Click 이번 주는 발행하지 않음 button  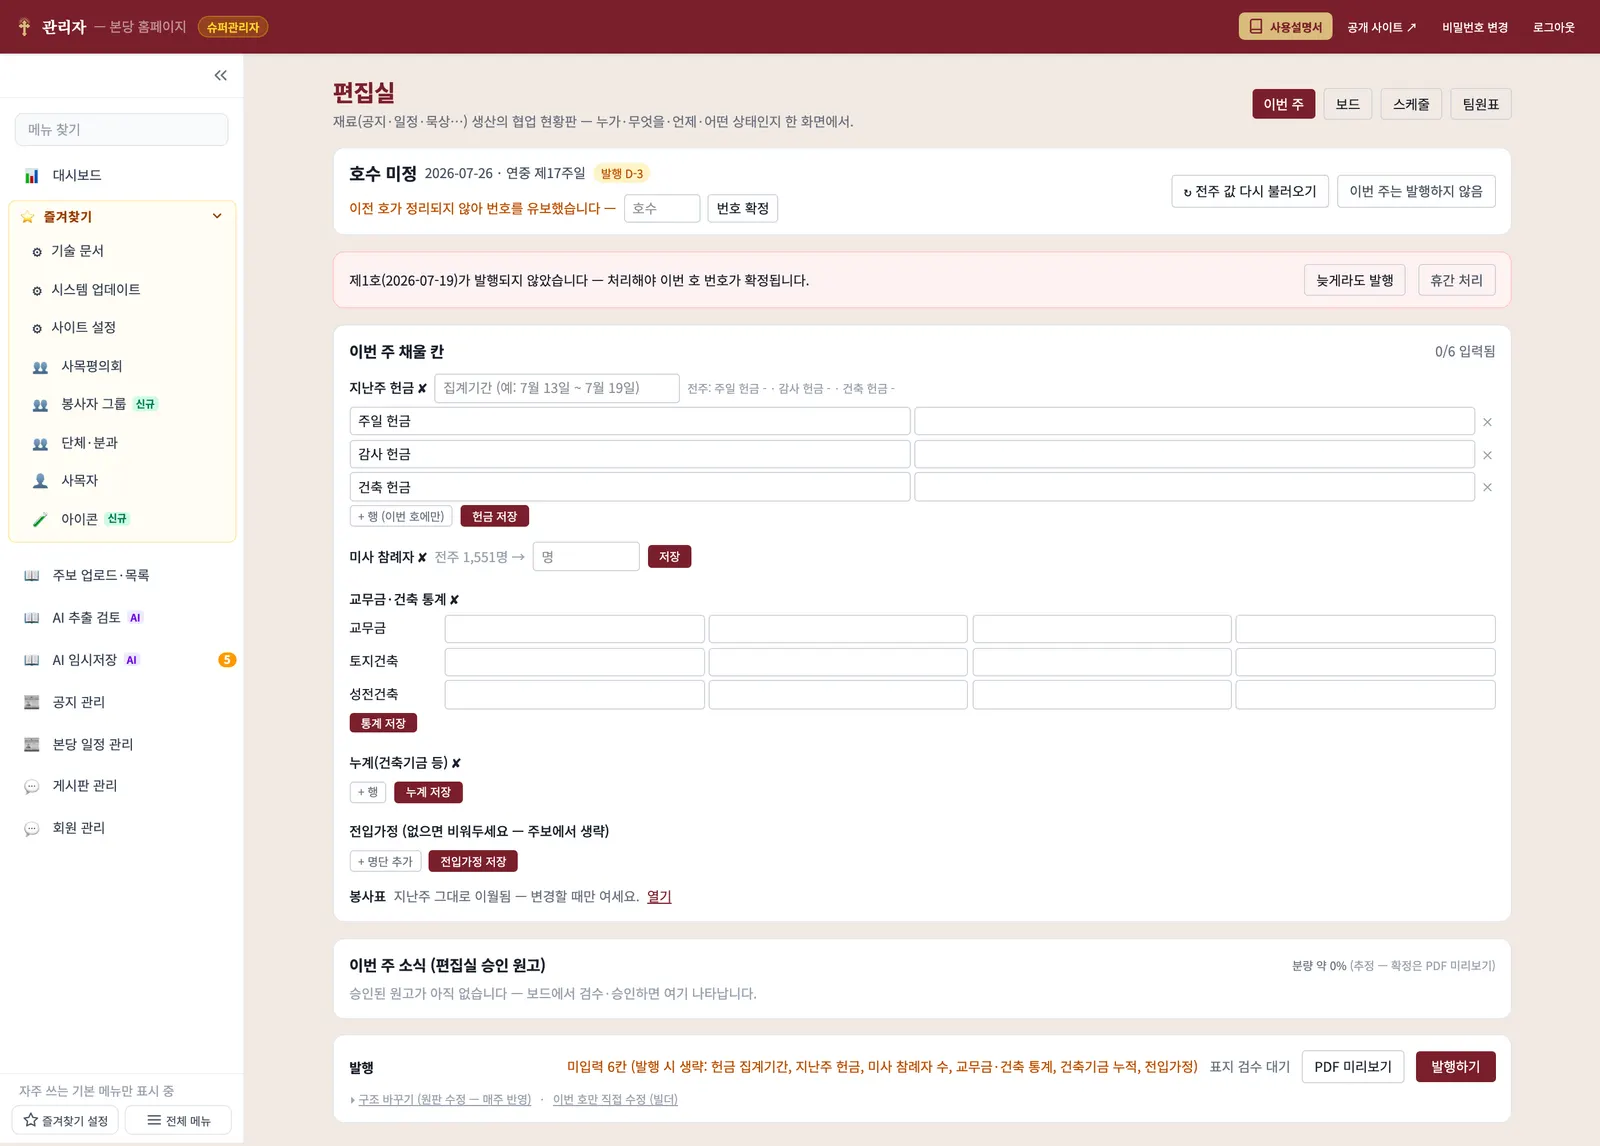(x=1416, y=191)
